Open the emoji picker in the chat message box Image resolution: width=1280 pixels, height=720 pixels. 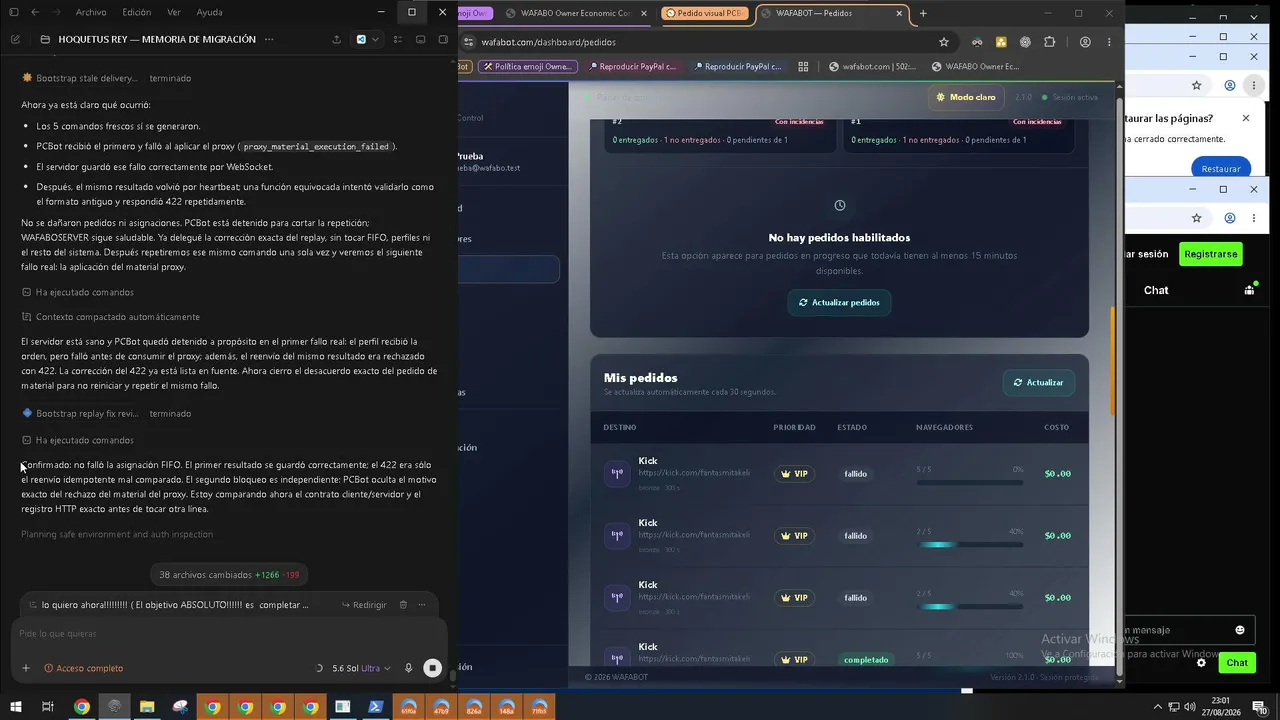[1240, 630]
